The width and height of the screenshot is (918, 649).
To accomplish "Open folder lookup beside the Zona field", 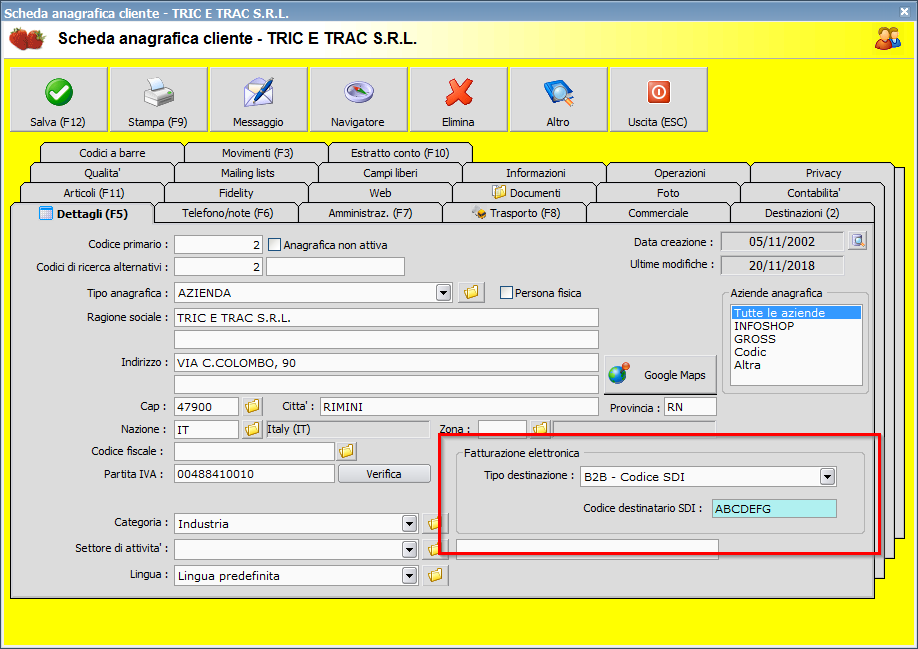I will pos(540,428).
